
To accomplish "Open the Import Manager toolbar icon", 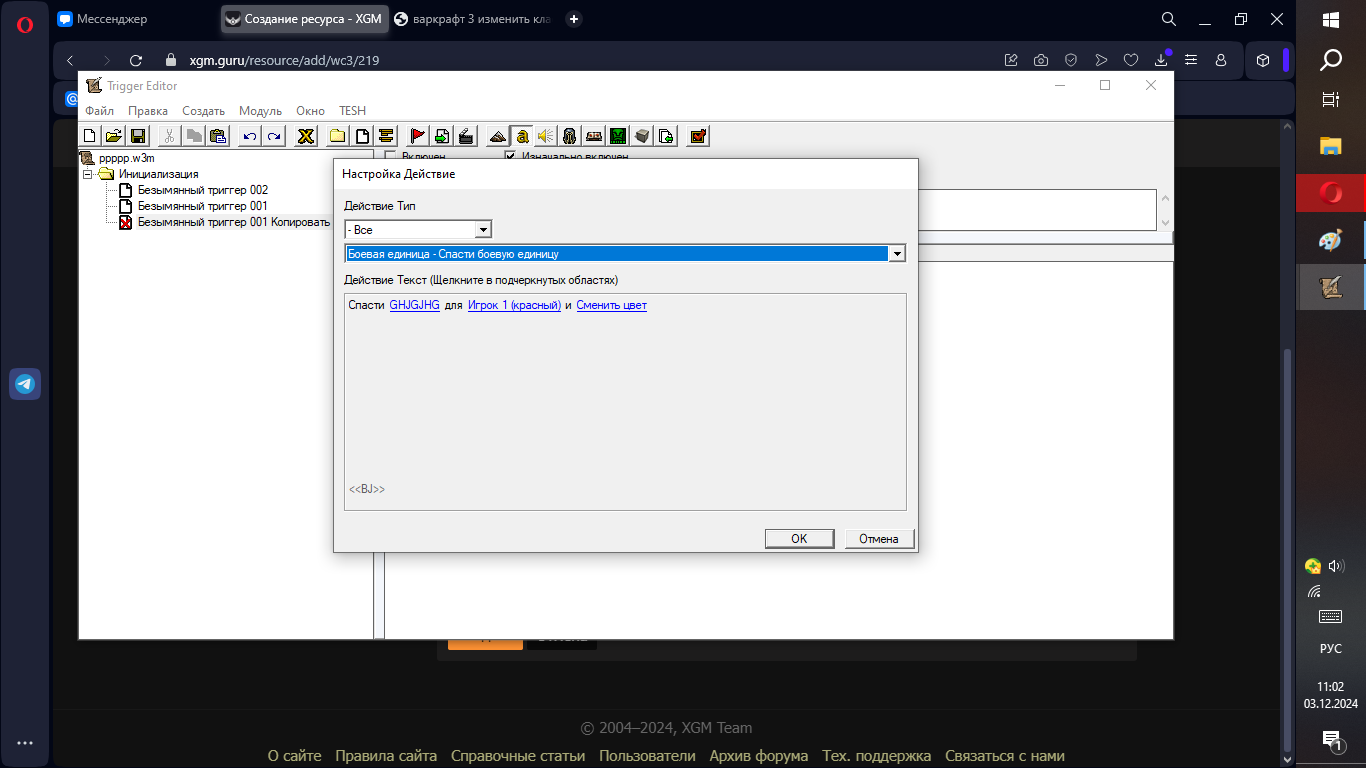I will pyautogui.click(x=666, y=136).
